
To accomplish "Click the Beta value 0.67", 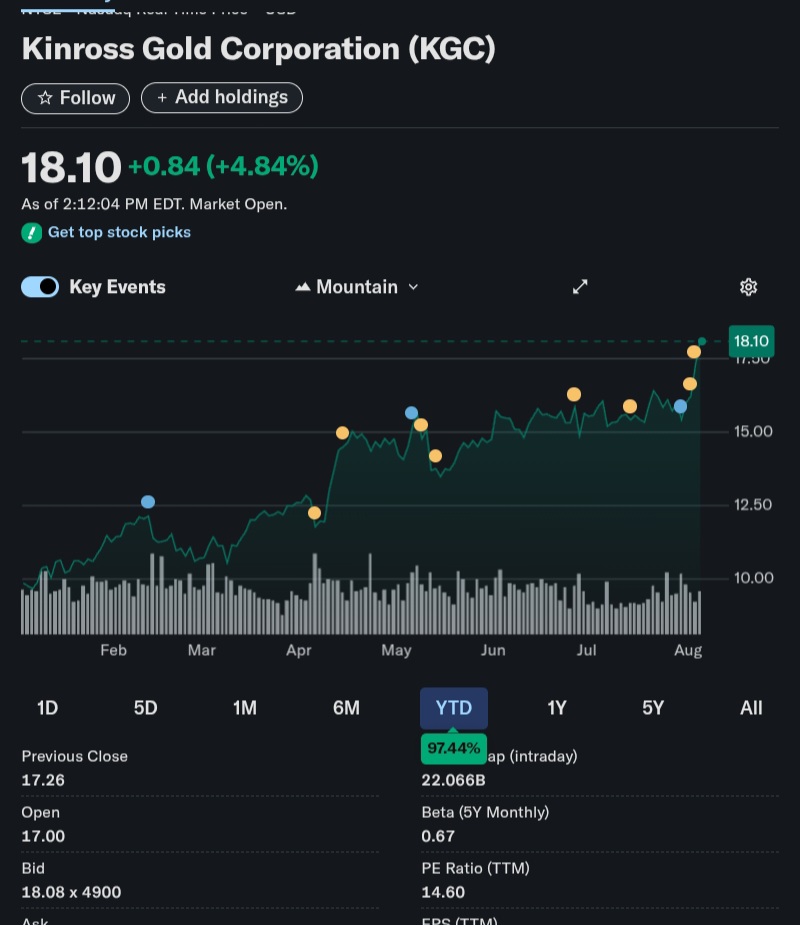I will 438,836.
